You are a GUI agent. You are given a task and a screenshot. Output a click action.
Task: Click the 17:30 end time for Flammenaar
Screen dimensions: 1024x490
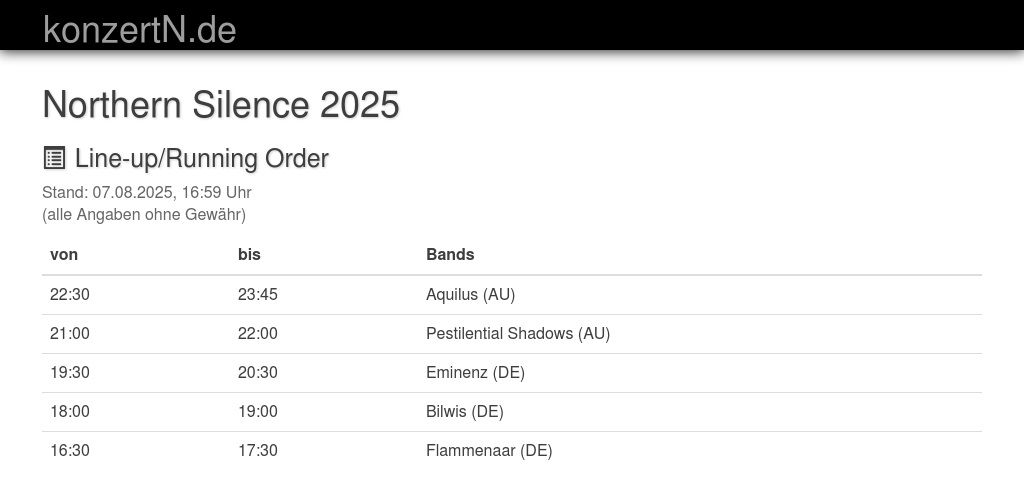[x=258, y=450]
